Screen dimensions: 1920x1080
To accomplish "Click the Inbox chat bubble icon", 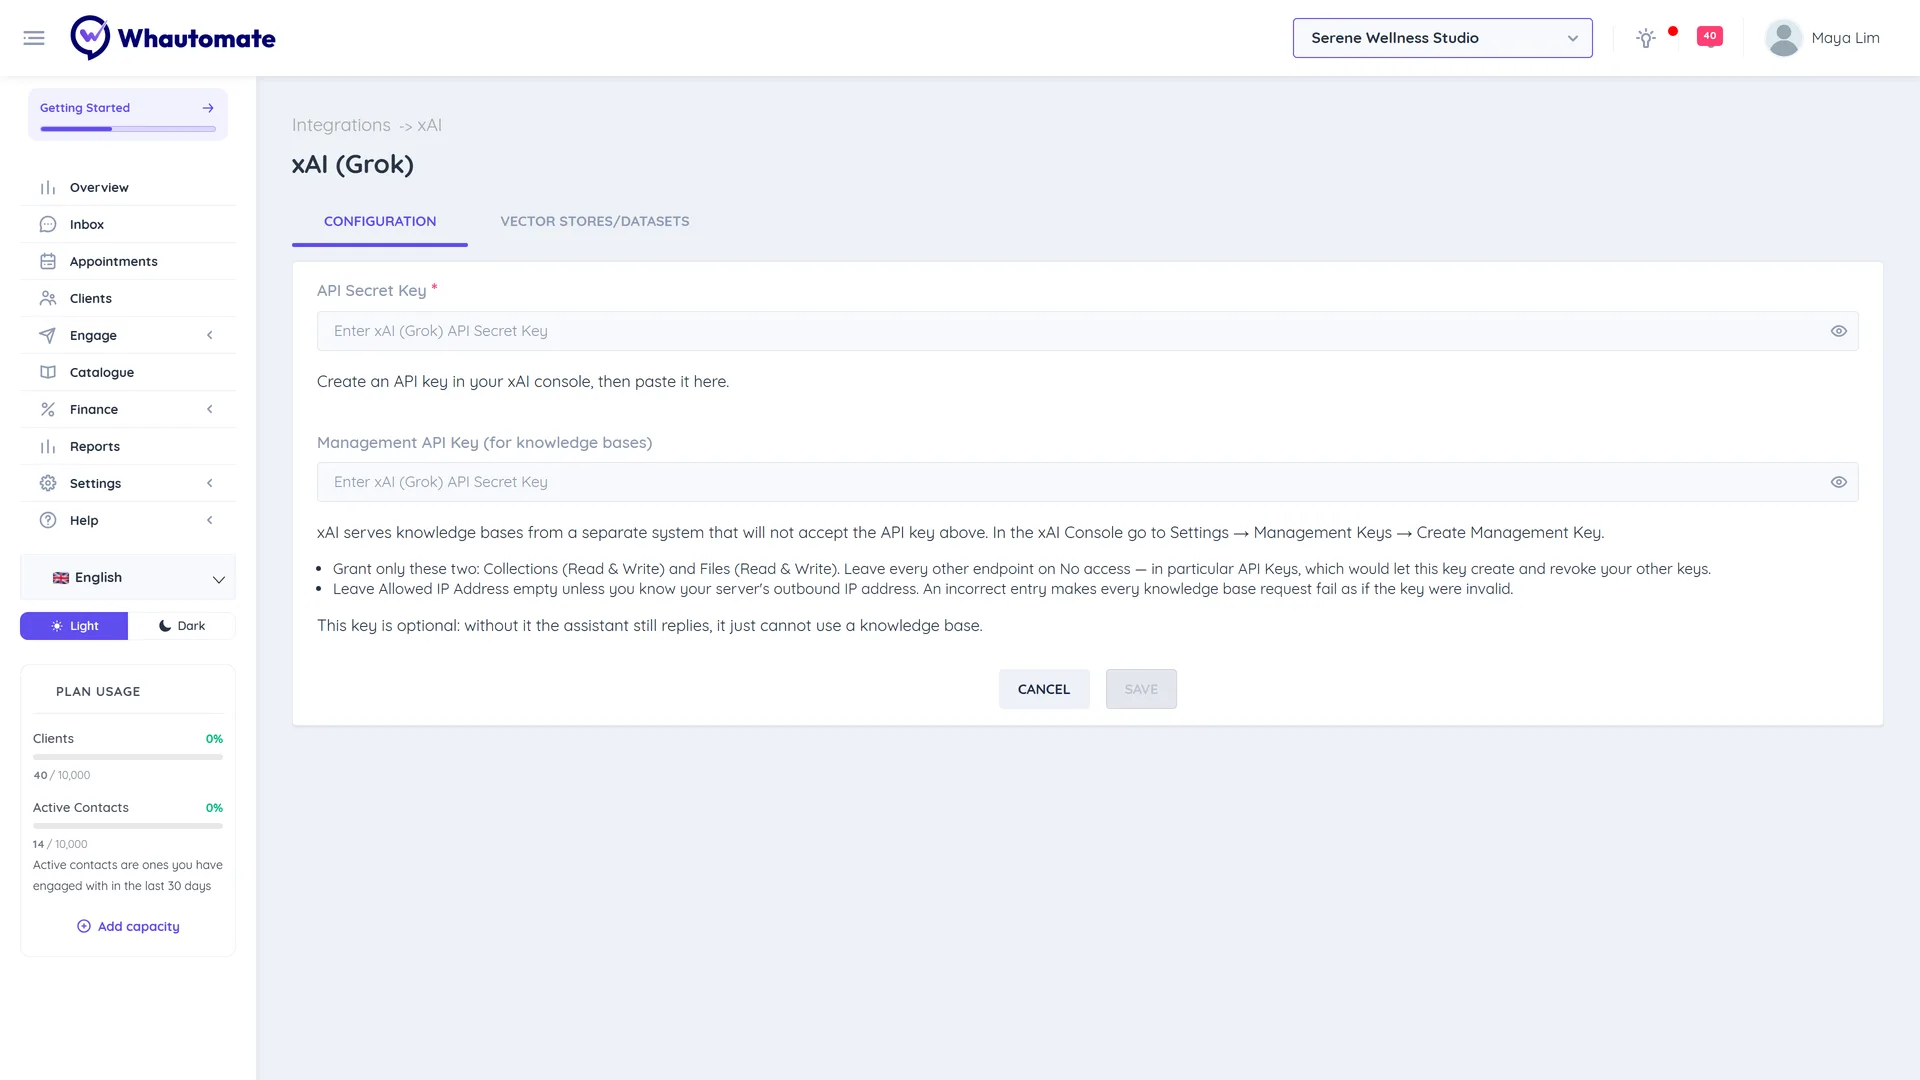I will (x=48, y=225).
